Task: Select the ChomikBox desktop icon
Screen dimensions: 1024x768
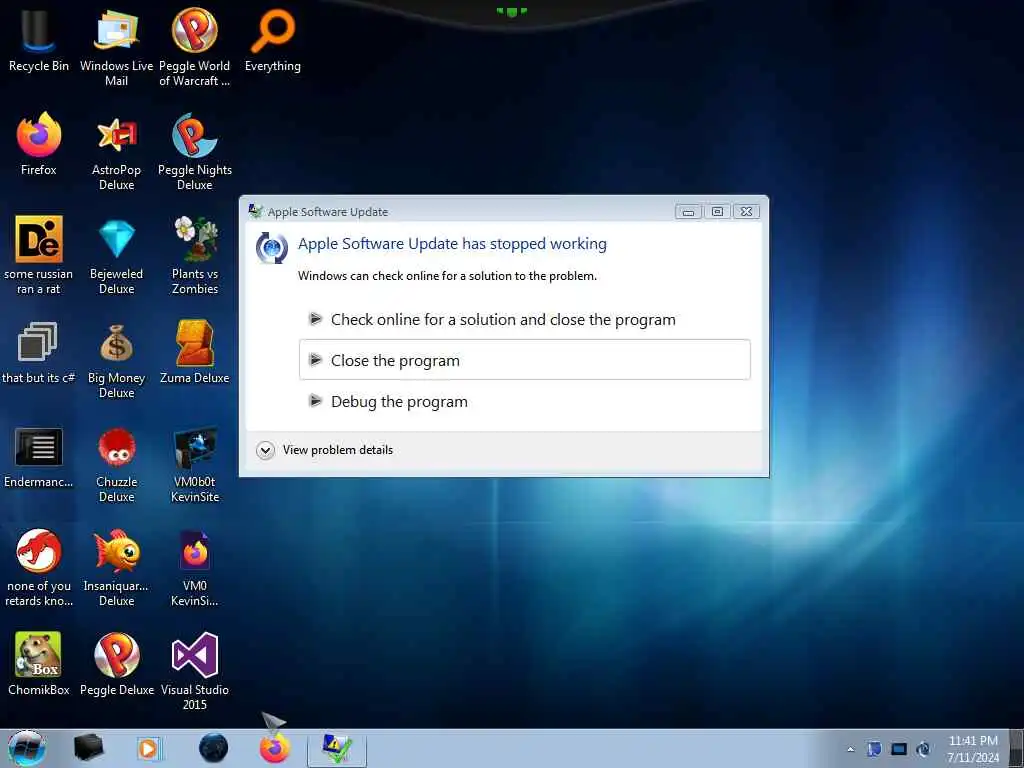Action: pos(39,664)
